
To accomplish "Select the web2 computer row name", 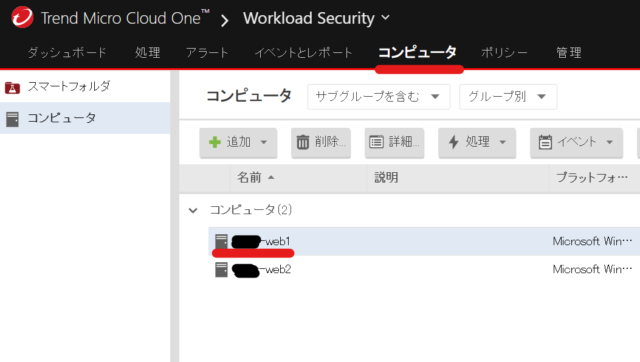I will pos(261,270).
